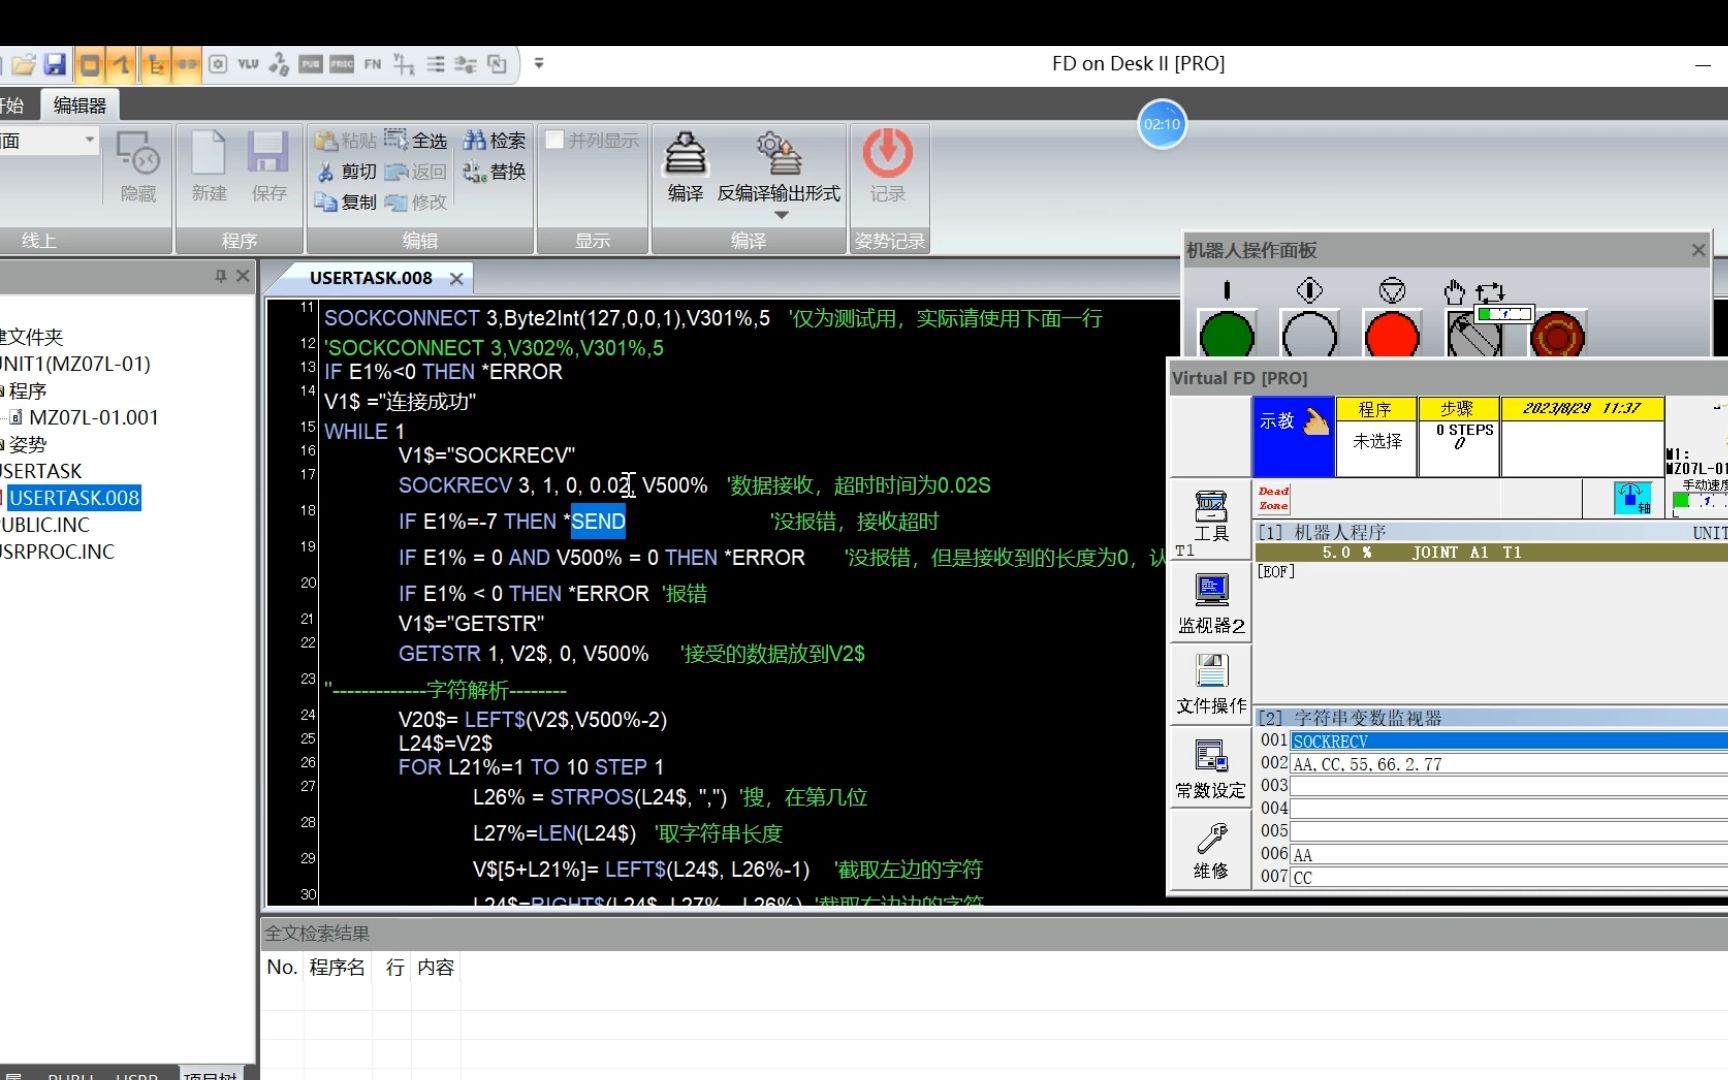Click the 保存 save program button
The width and height of the screenshot is (1728, 1080).
click(269, 166)
